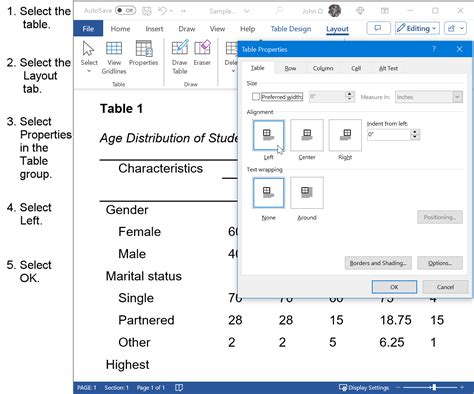The image size is (474, 394).
Task: Toggle the AutoSave switch
Action: 125,11
